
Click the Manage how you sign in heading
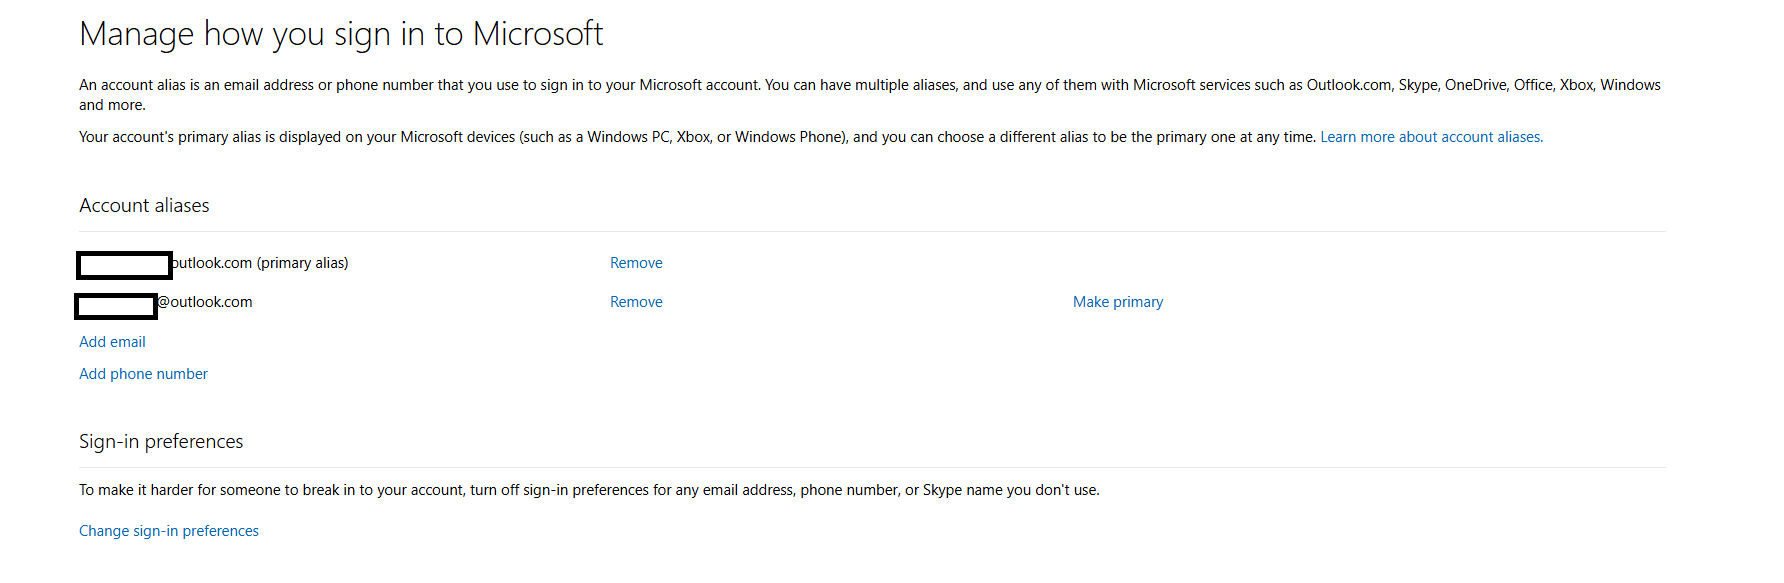tap(341, 34)
